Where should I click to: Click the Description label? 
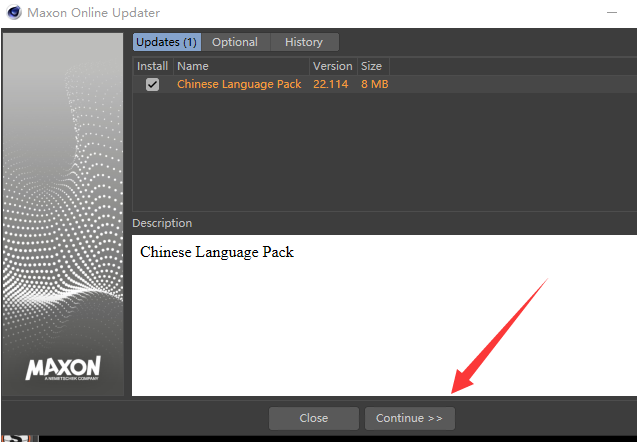(162, 223)
